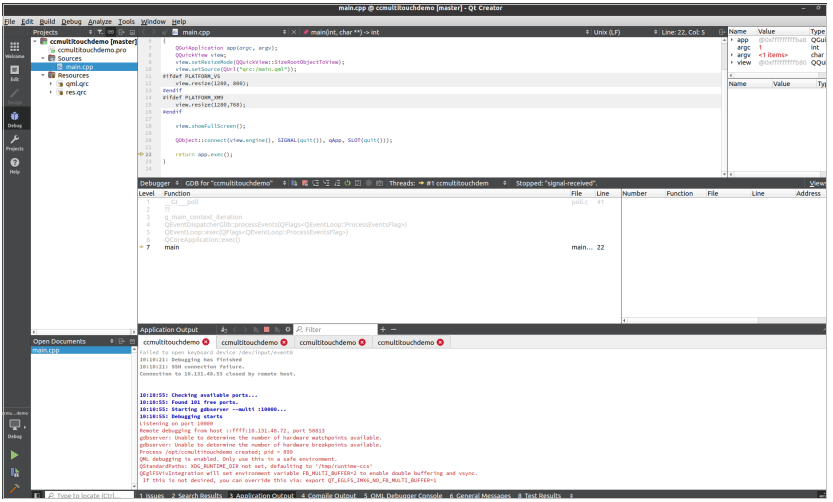
Task: Switch to the Compile Output tab
Action: click(329, 496)
